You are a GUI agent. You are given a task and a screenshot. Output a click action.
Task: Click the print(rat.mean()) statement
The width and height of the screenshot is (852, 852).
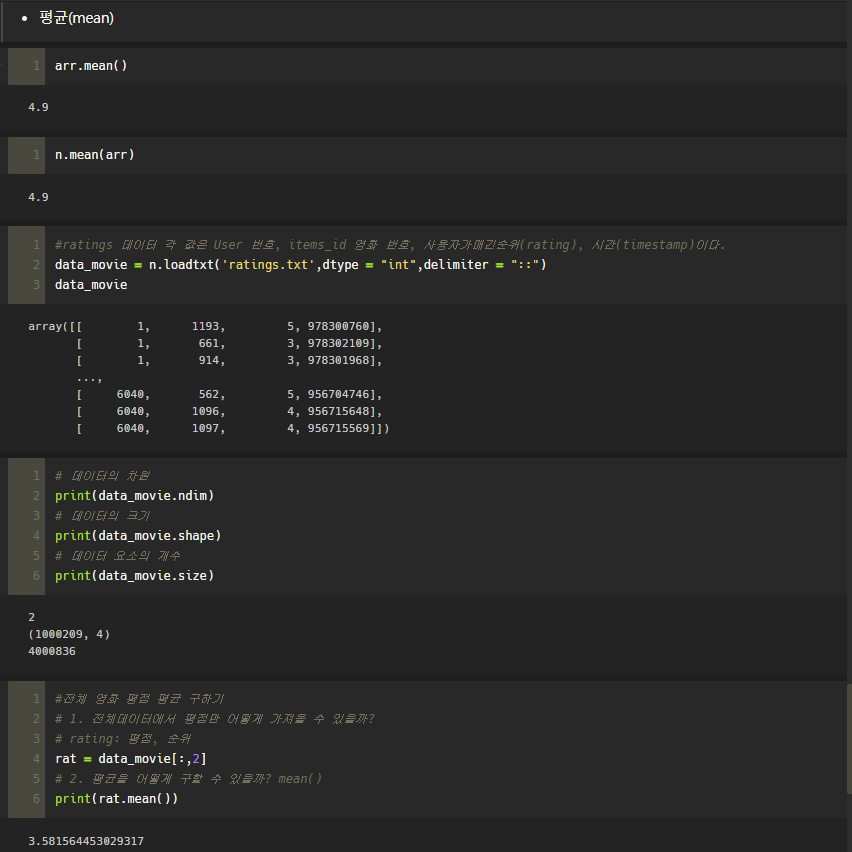click(115, 798)
